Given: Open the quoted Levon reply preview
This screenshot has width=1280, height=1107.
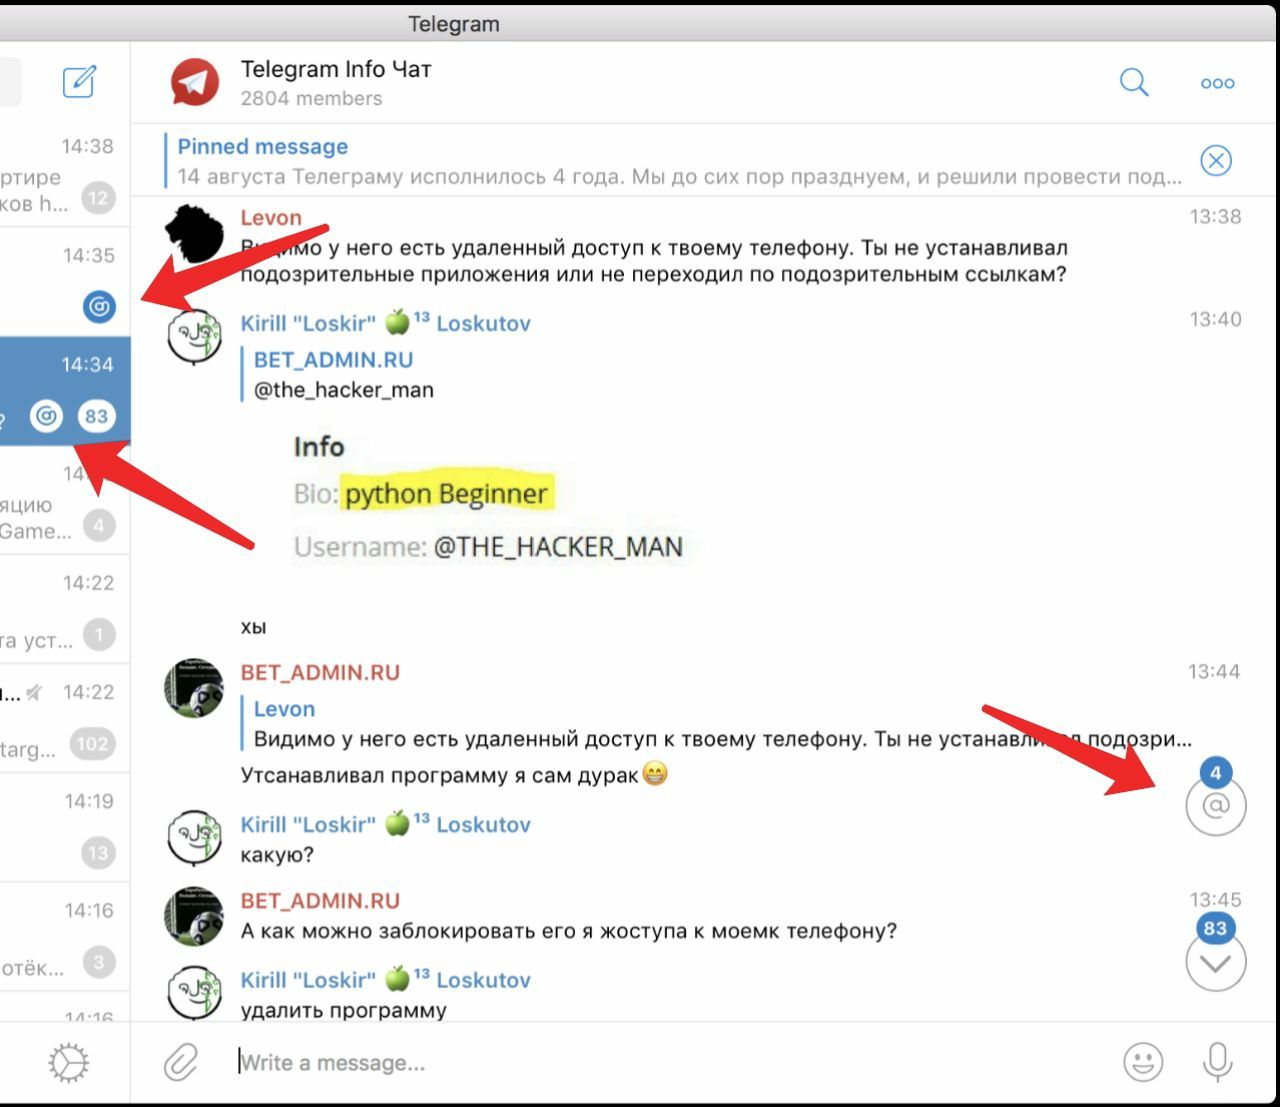Looking at the screenshot, I should 716,724.
